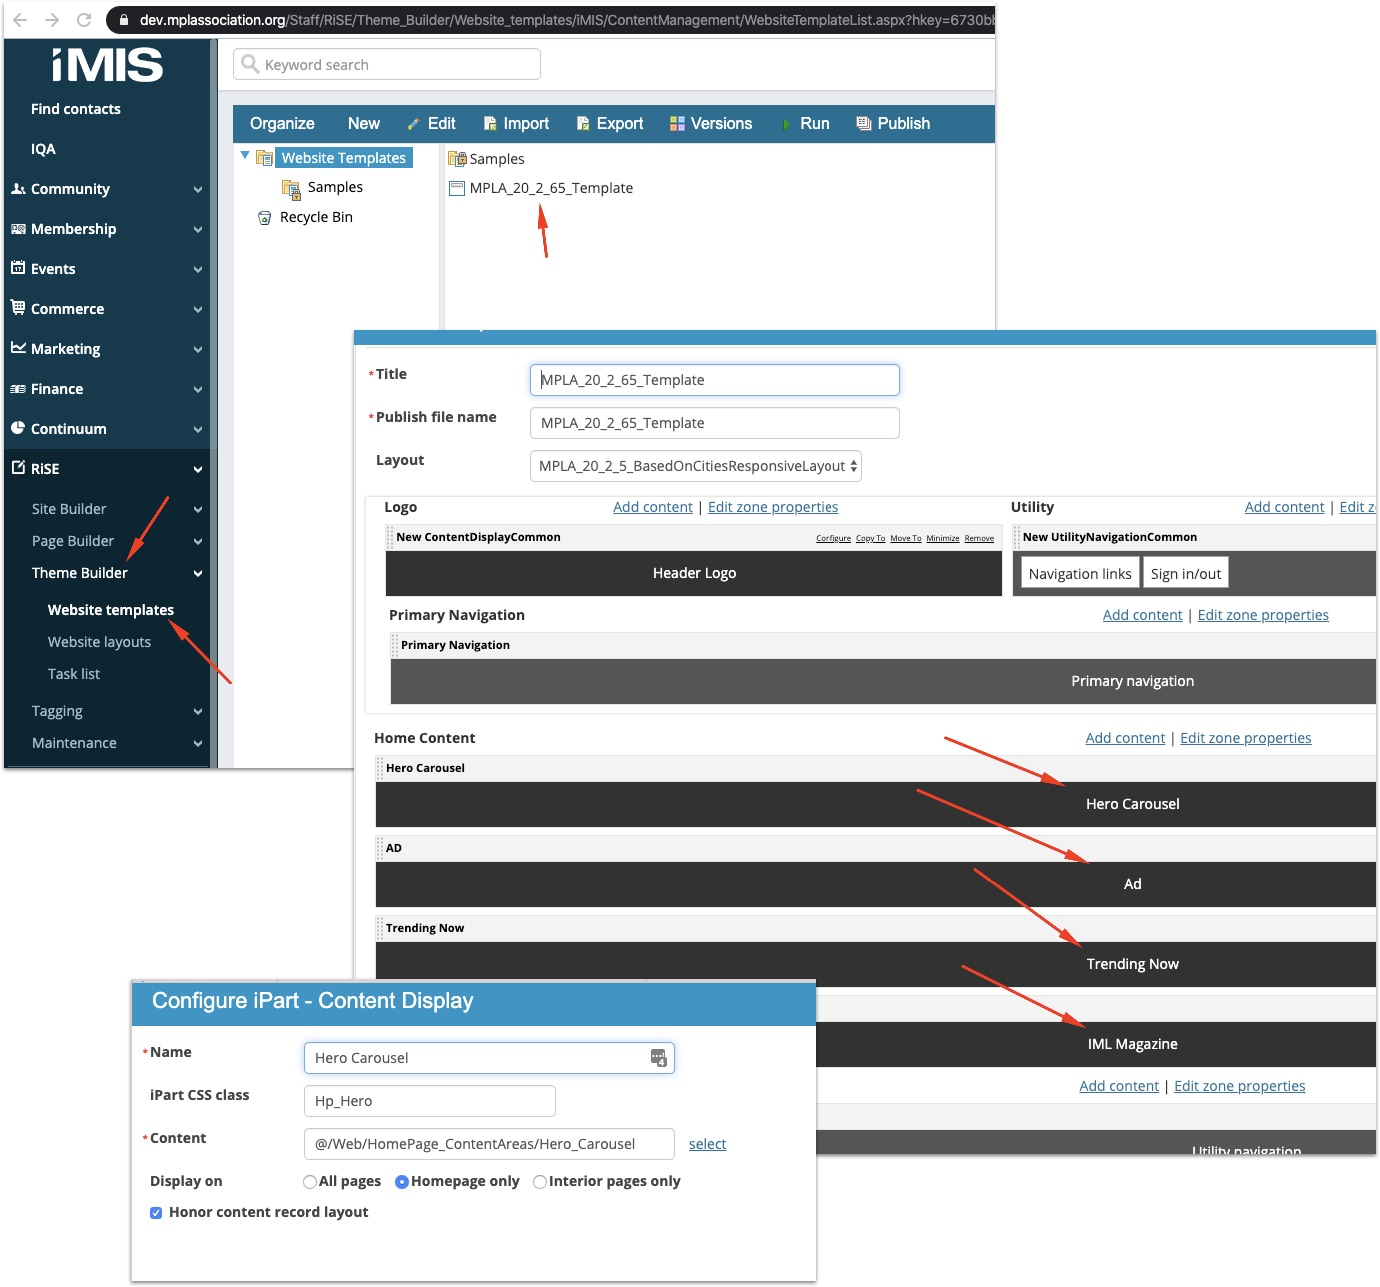Click the RiSE edit icon in sidebar
This screenshot has width=1380, height=1287.
click(x=18, y=467)
